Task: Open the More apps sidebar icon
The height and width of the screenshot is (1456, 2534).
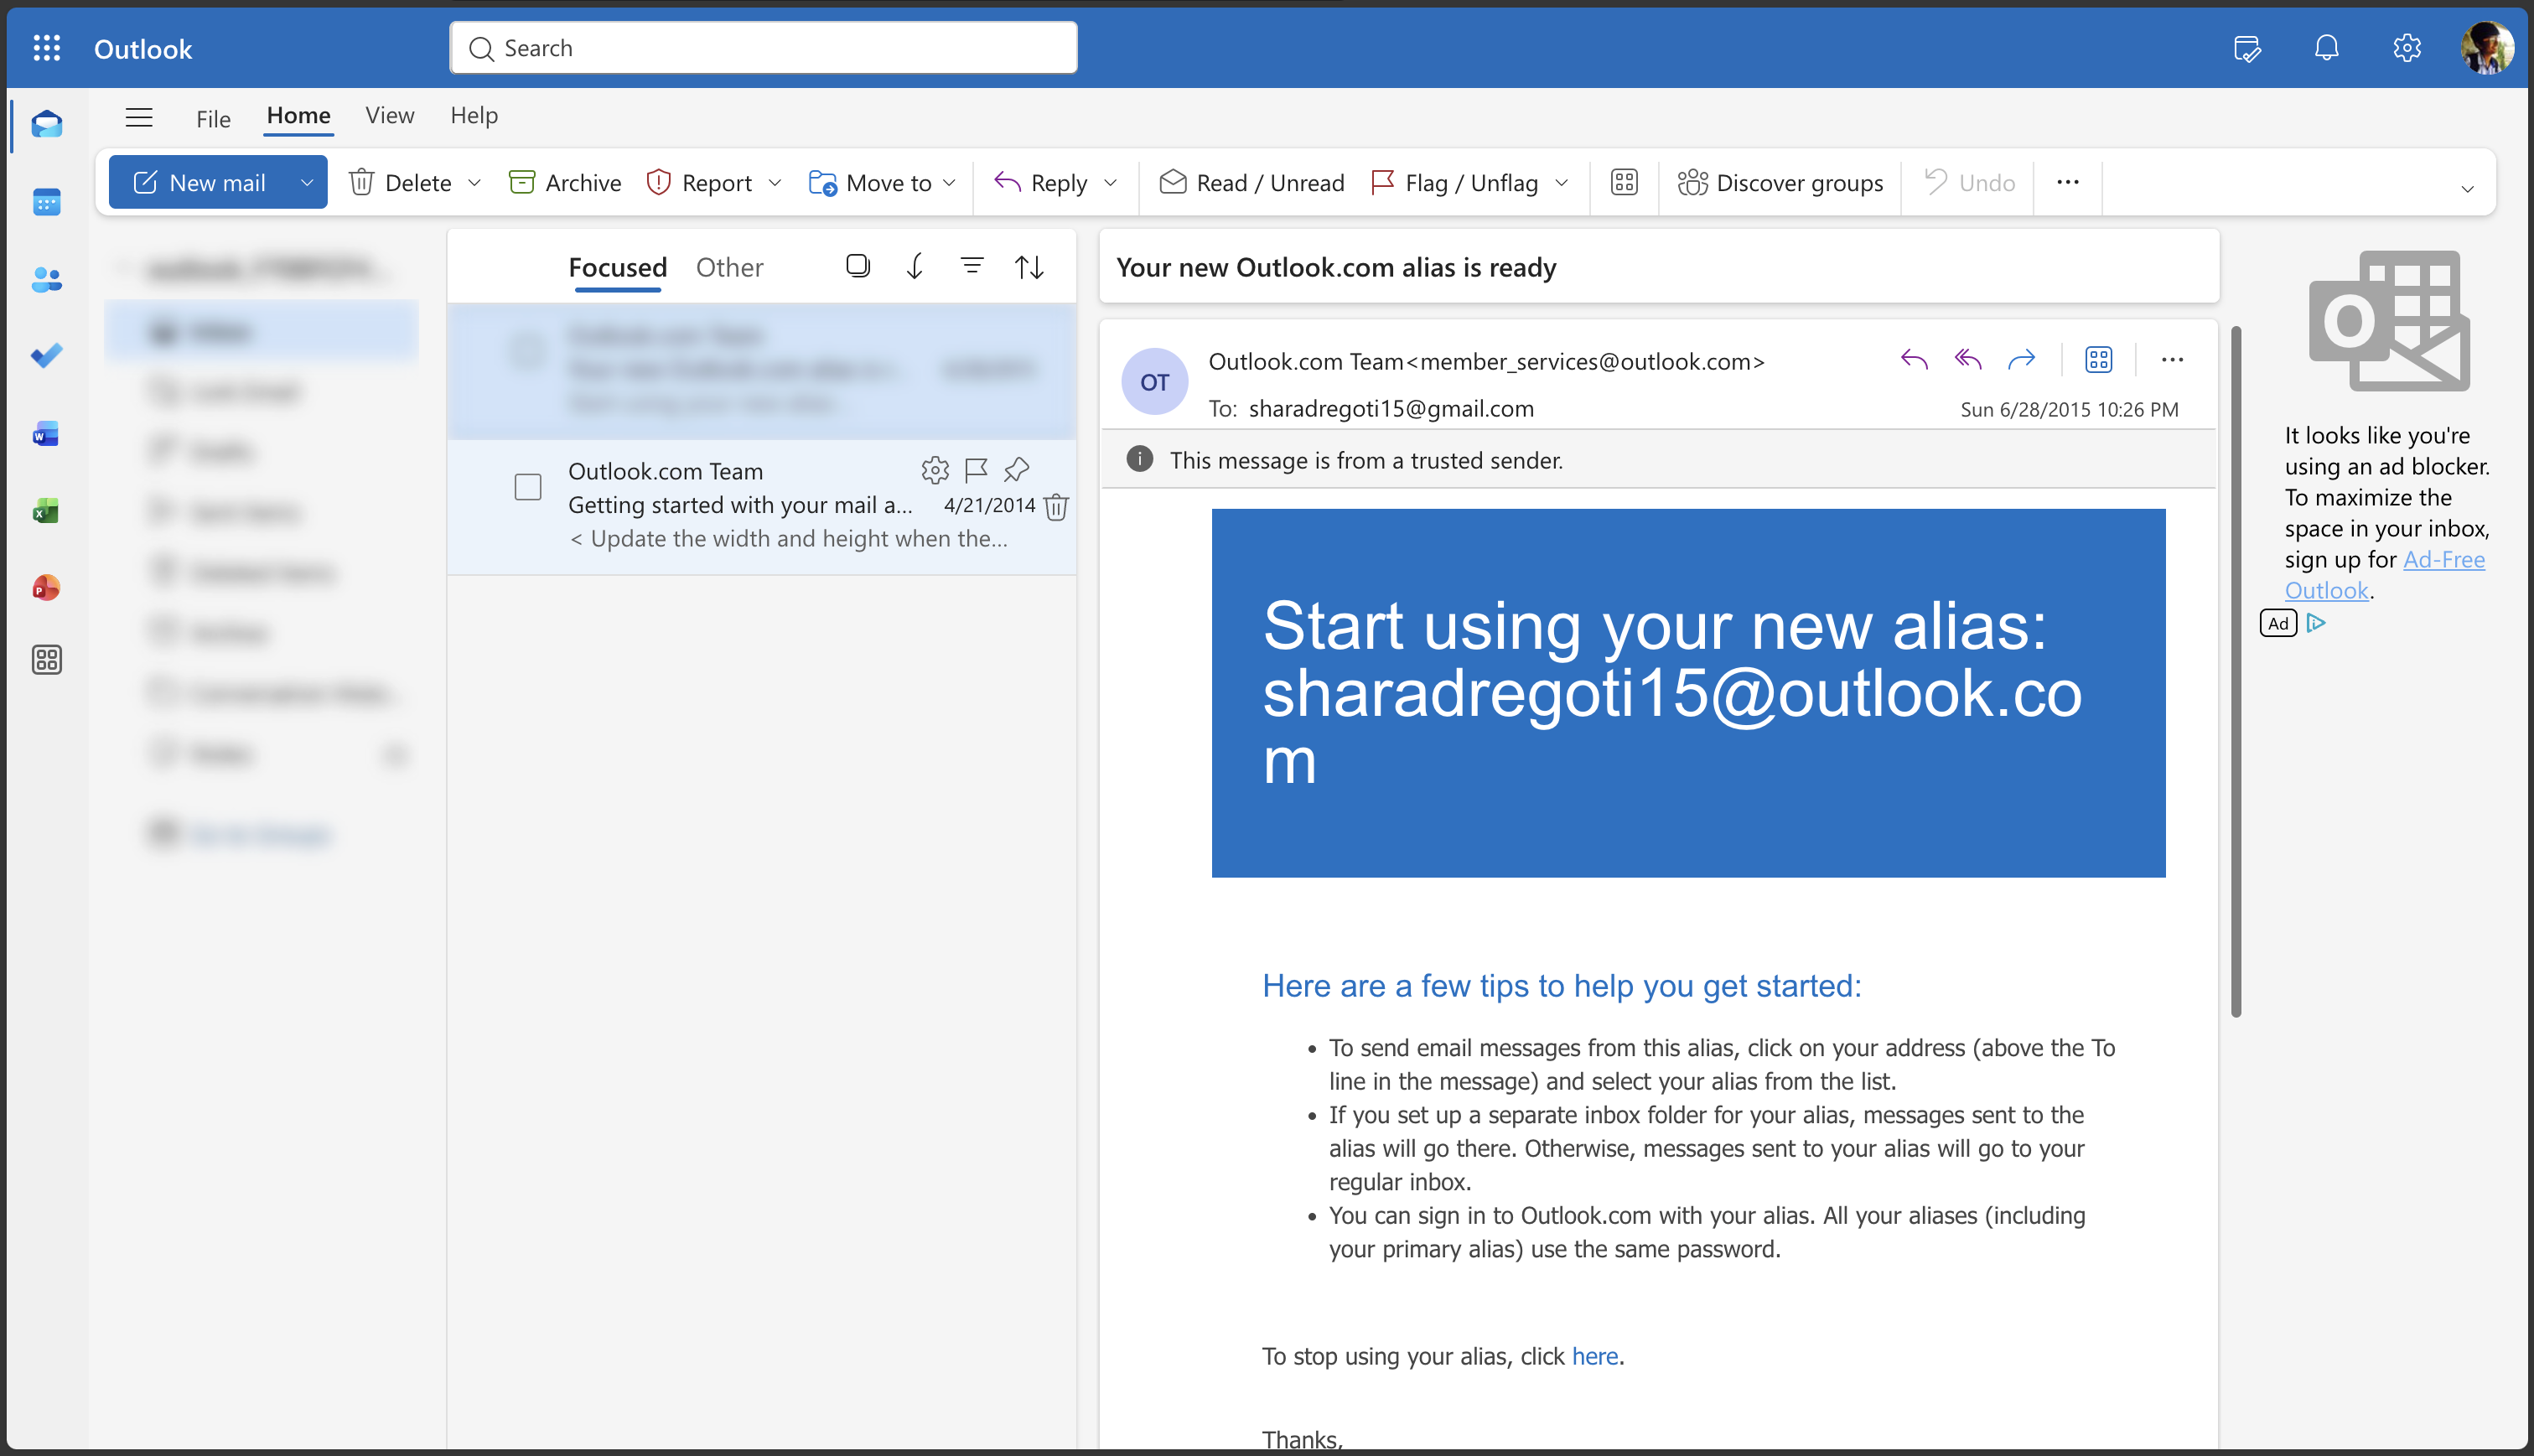Action: click(46, 660)
